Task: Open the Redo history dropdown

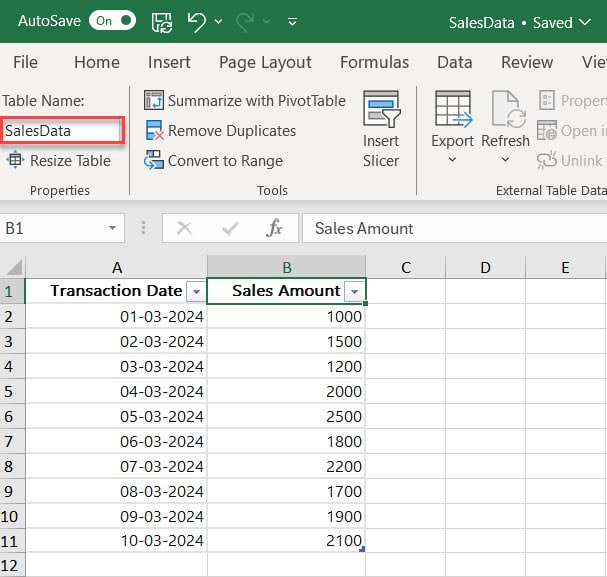Action: click(x=266, y=21)
